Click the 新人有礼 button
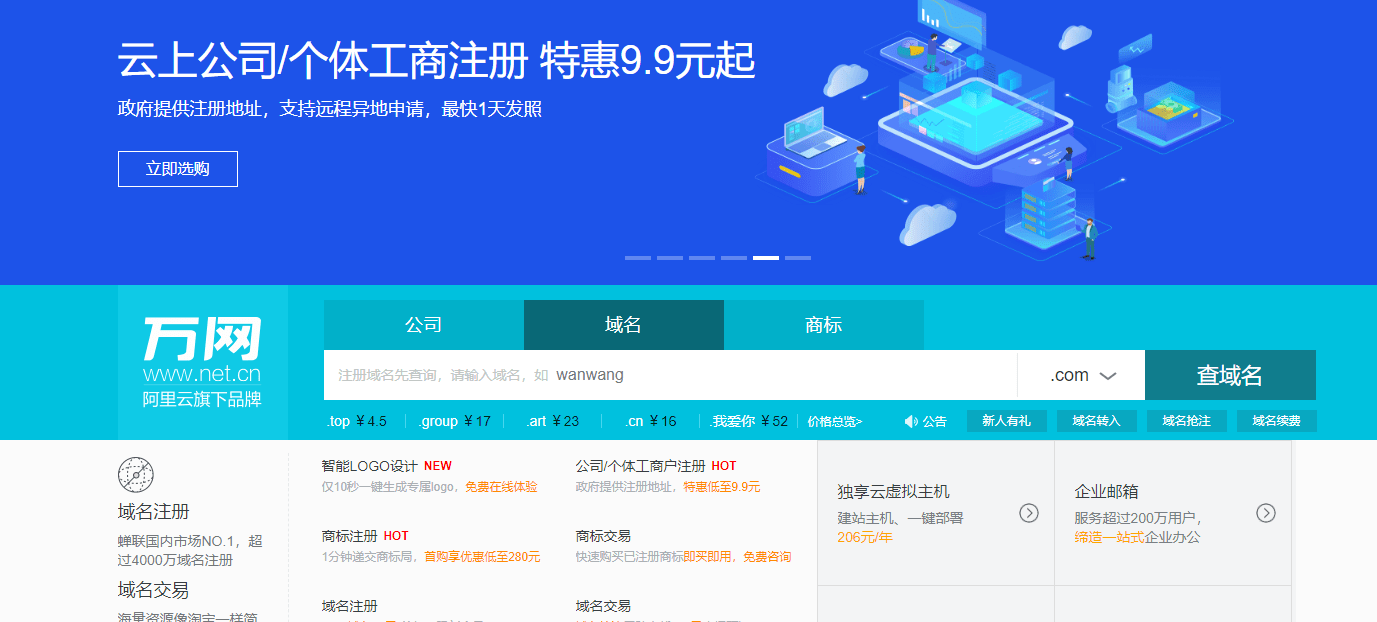Screen dimensions: 1377x622 1007,421
